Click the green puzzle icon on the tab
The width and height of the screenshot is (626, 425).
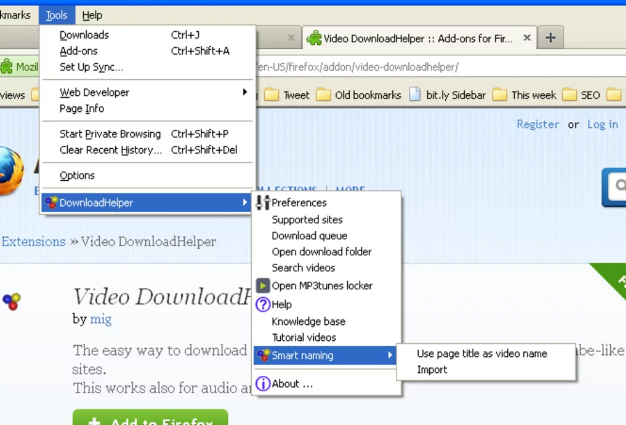(314, 38)
